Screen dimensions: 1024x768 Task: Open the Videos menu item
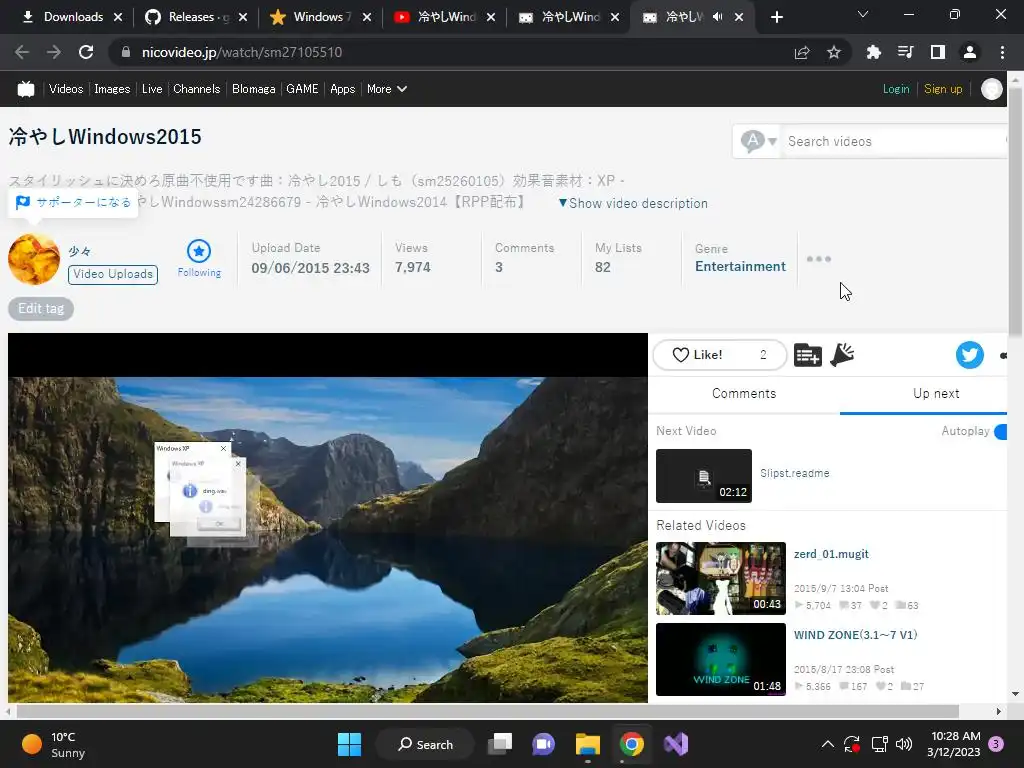coord(66,89)
